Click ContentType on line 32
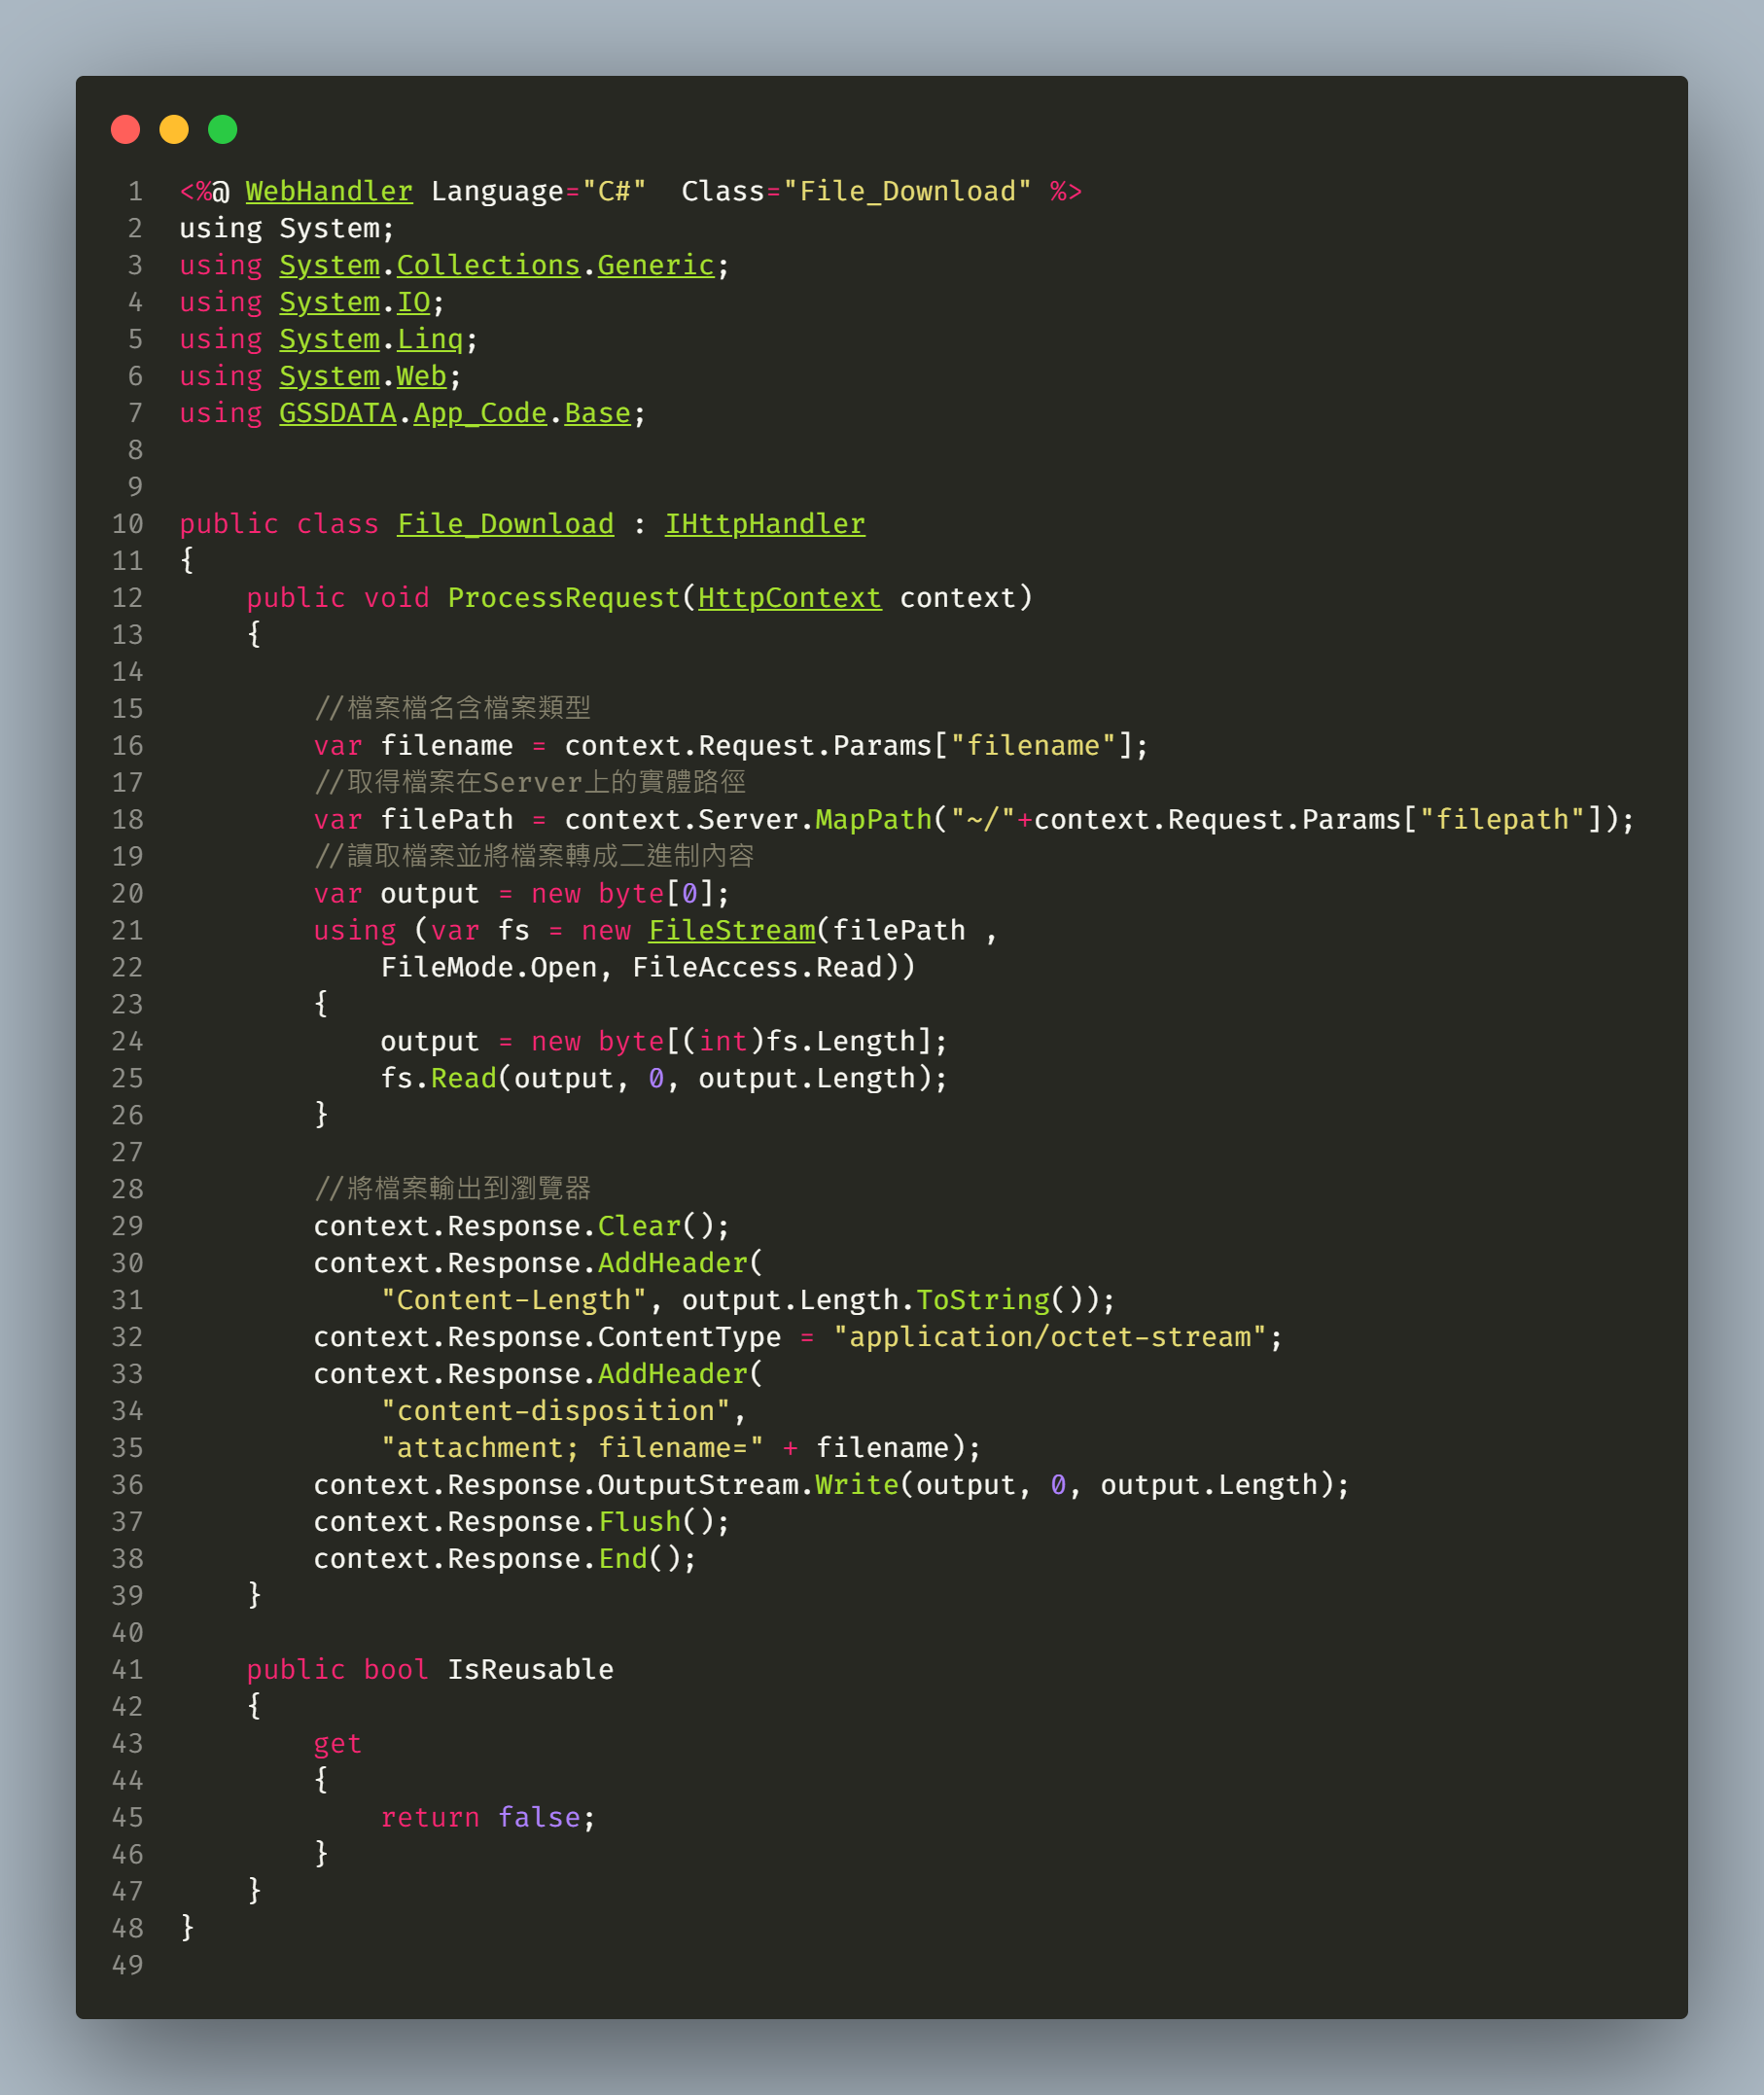The image size is (1764, 2095). [690, 1337]
